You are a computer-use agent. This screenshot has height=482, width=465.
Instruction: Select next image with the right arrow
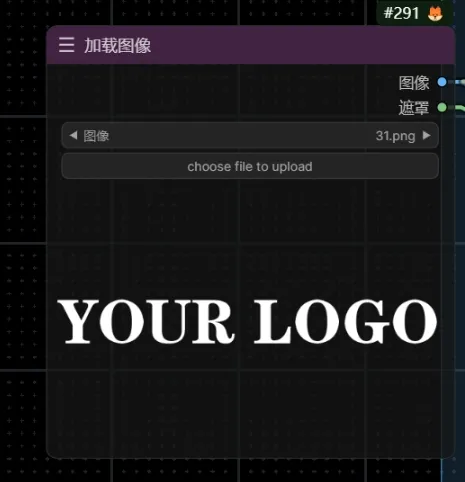point(426,135)
